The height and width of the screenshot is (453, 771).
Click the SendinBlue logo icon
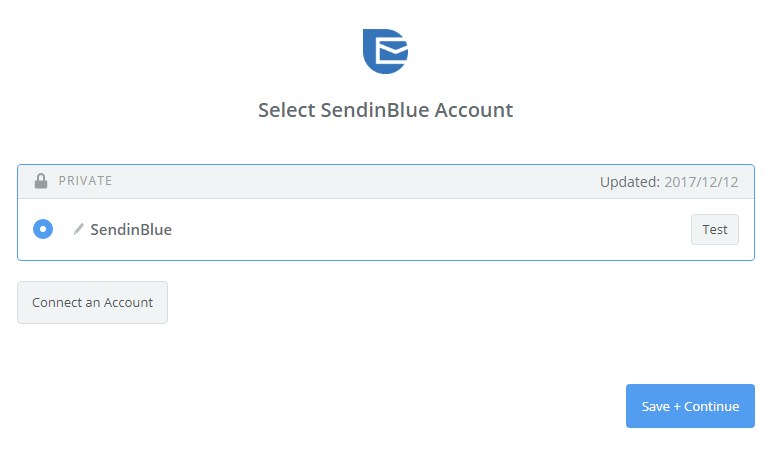coord(385,50)
